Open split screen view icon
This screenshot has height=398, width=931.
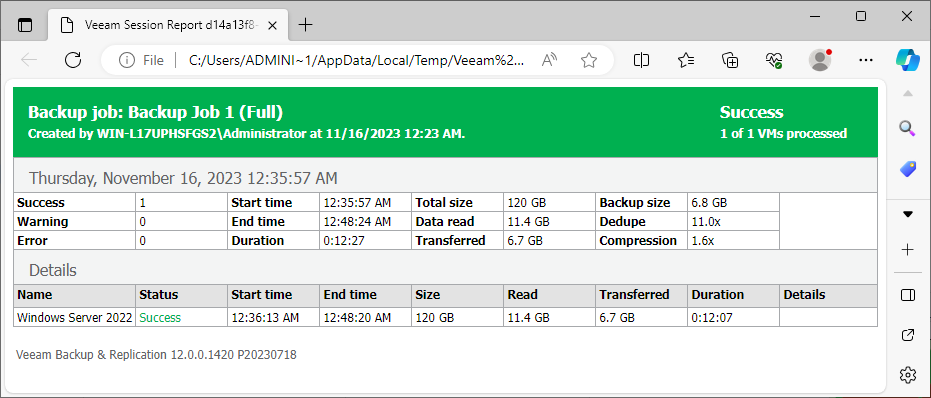point(641,59)
